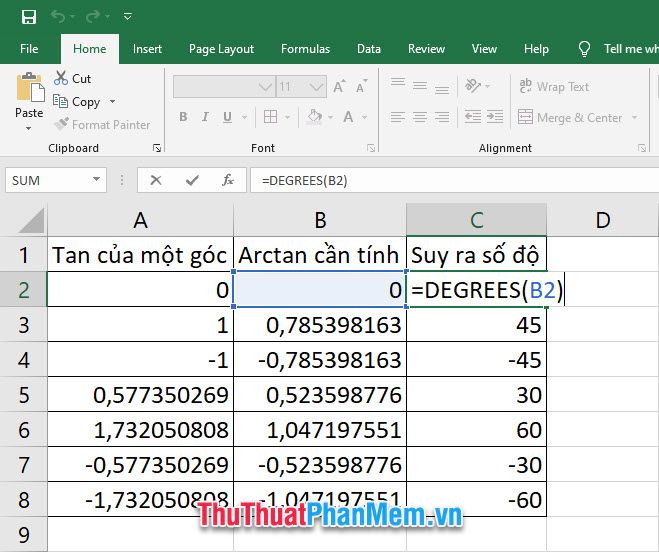Expand the Copy dropdown arrow

click(x=113, y=102)
